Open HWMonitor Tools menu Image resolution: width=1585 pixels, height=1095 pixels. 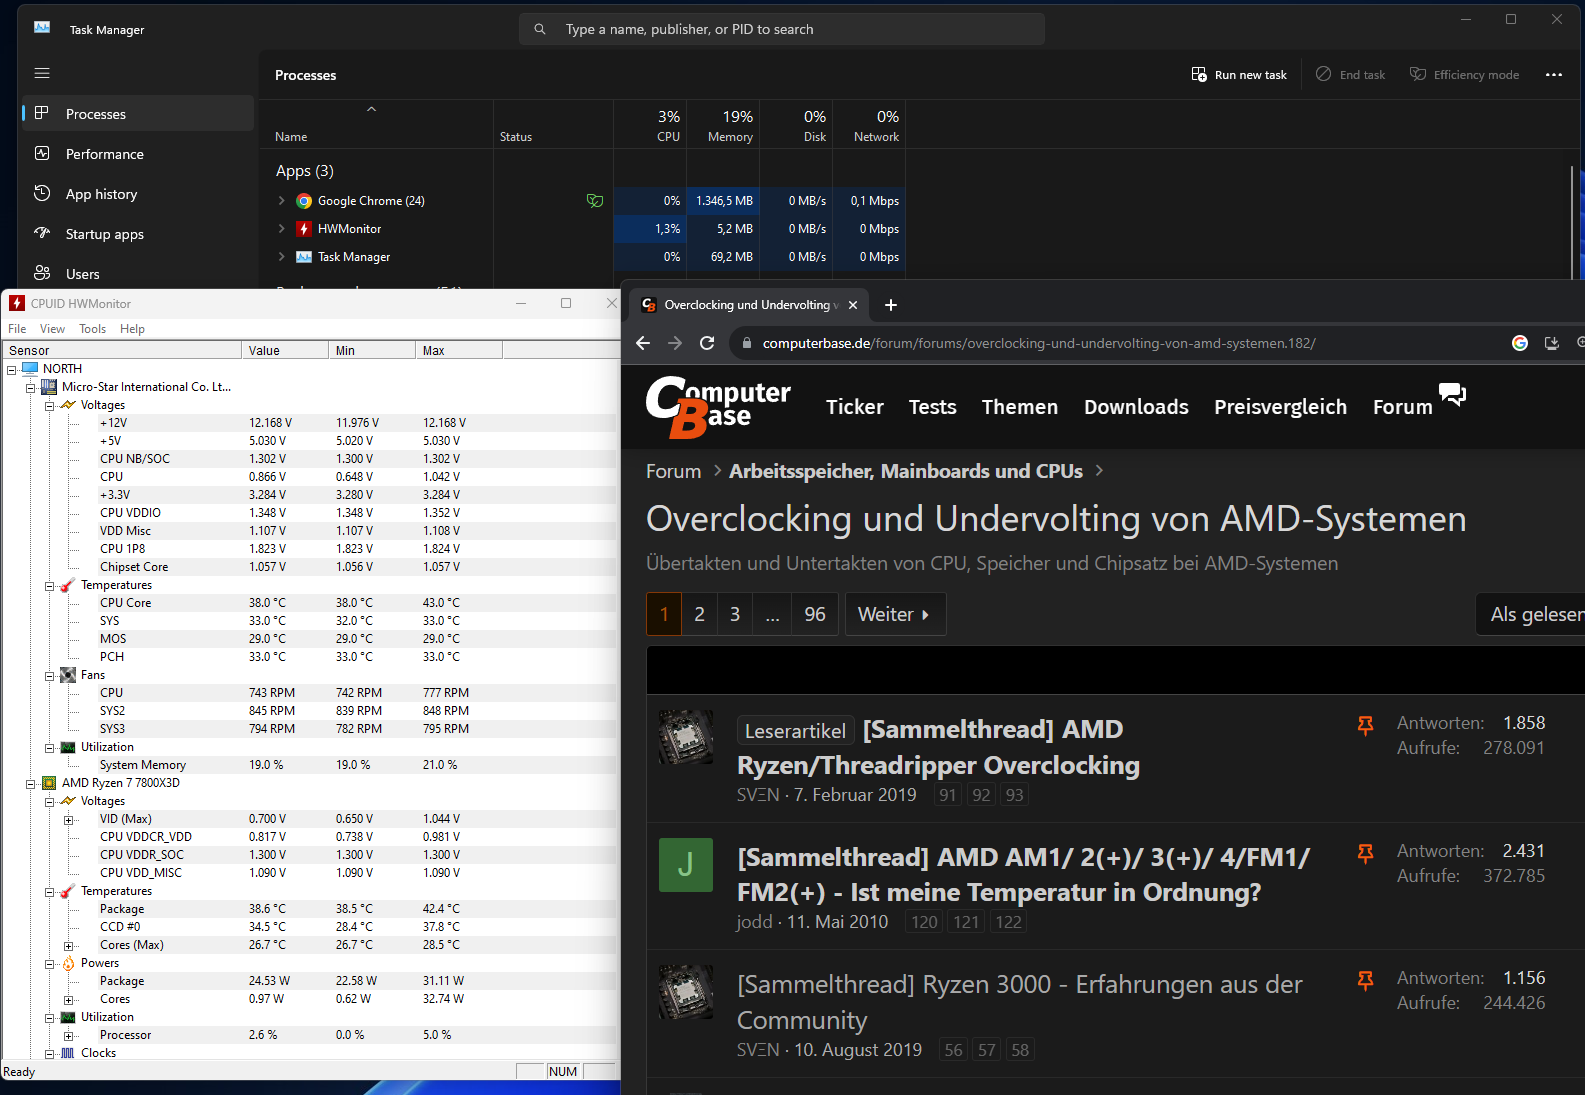coord(92,329)
